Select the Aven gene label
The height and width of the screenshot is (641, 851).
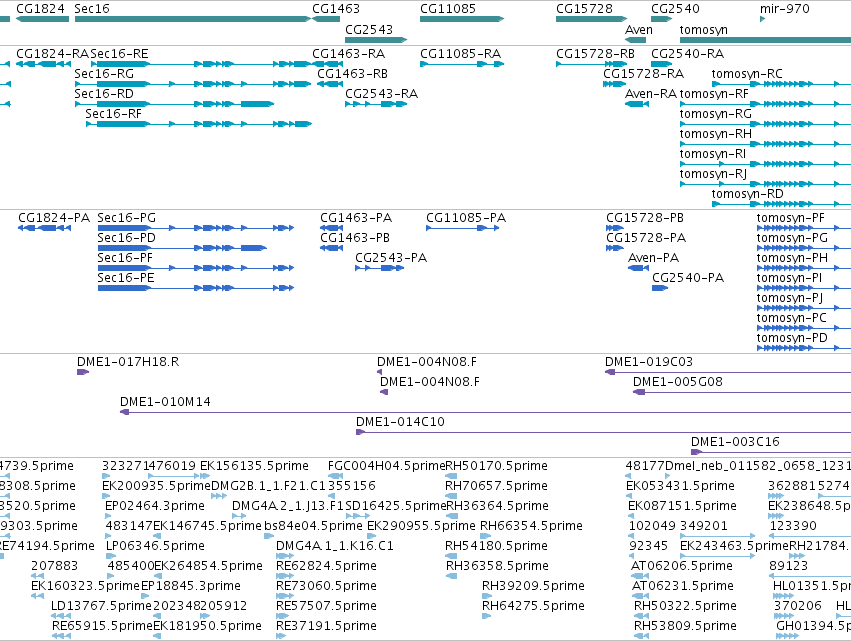[x=639, y=29]
